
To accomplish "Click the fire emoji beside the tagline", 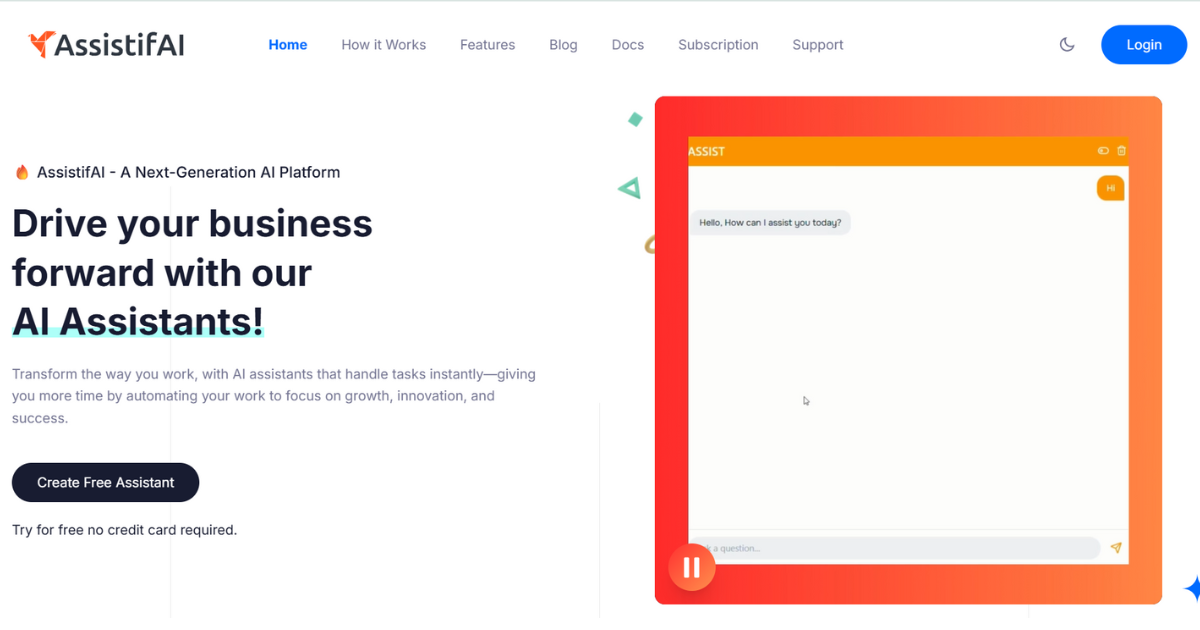I will [x=22, y=172].
